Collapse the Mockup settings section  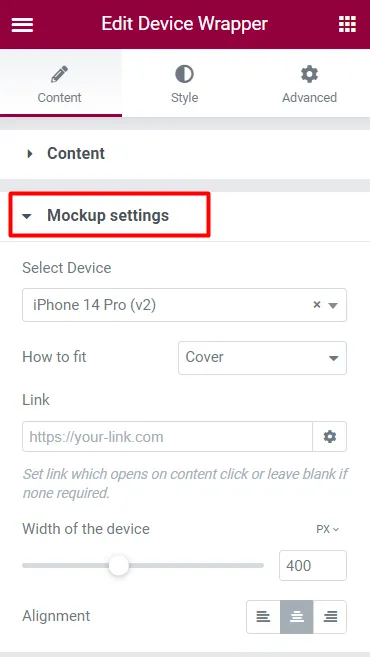coord(109,215)
